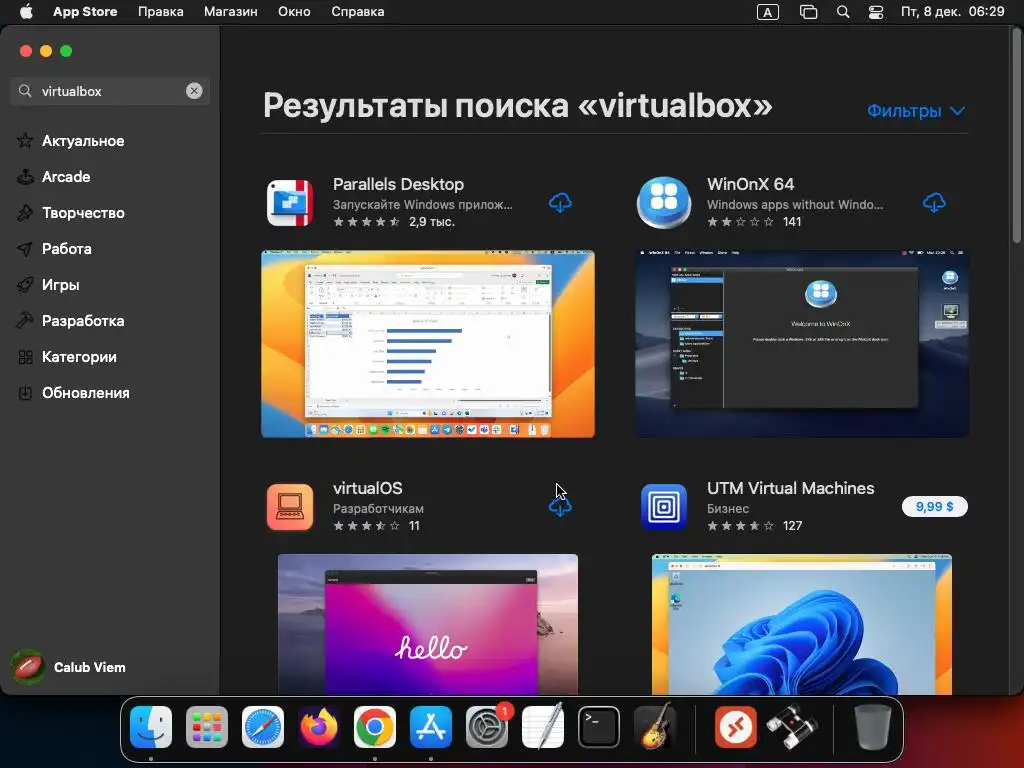The image size is (1024, 768).
Task: Open the Parallels Desktop app icon
Action: pos(289,203)
